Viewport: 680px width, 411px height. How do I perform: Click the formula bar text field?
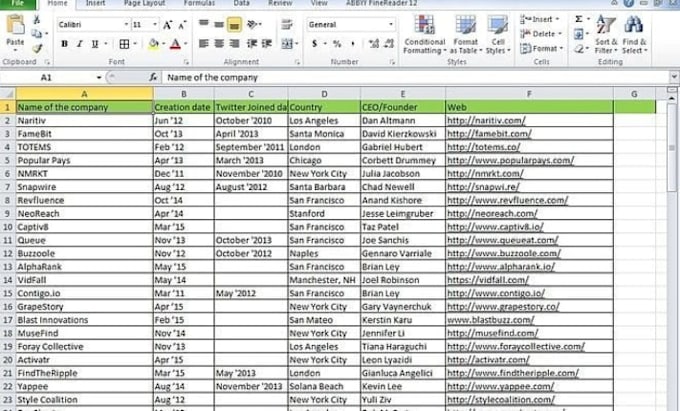(x=416, y=78)
